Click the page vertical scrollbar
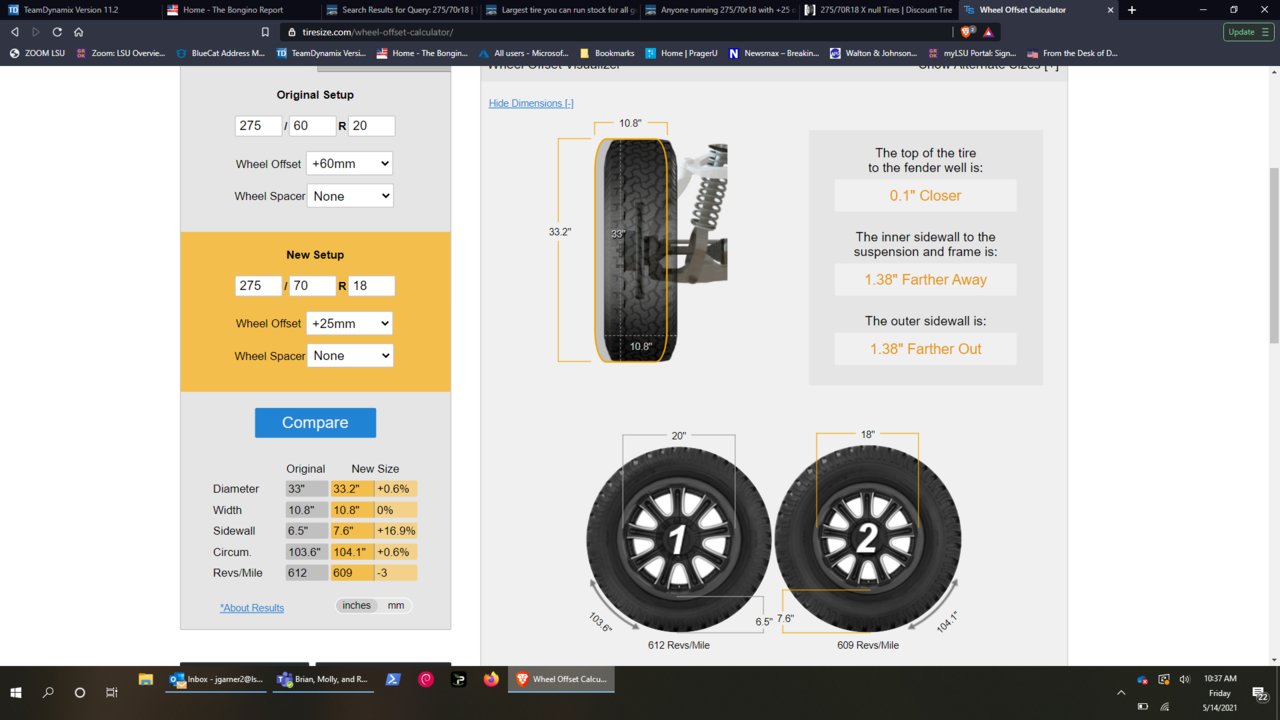Screen dimensions: 1280x720 (x=1273, y=254)
